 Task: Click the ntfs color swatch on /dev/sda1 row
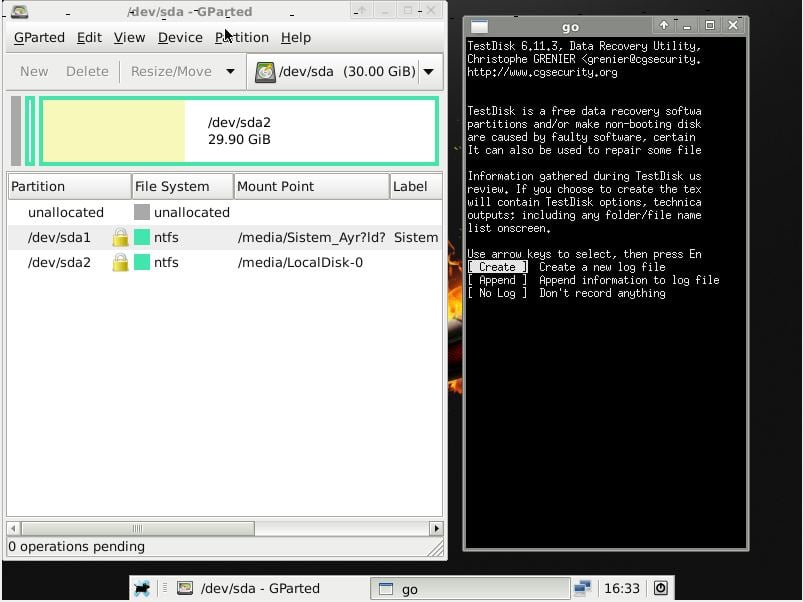[x=142, y=237]
